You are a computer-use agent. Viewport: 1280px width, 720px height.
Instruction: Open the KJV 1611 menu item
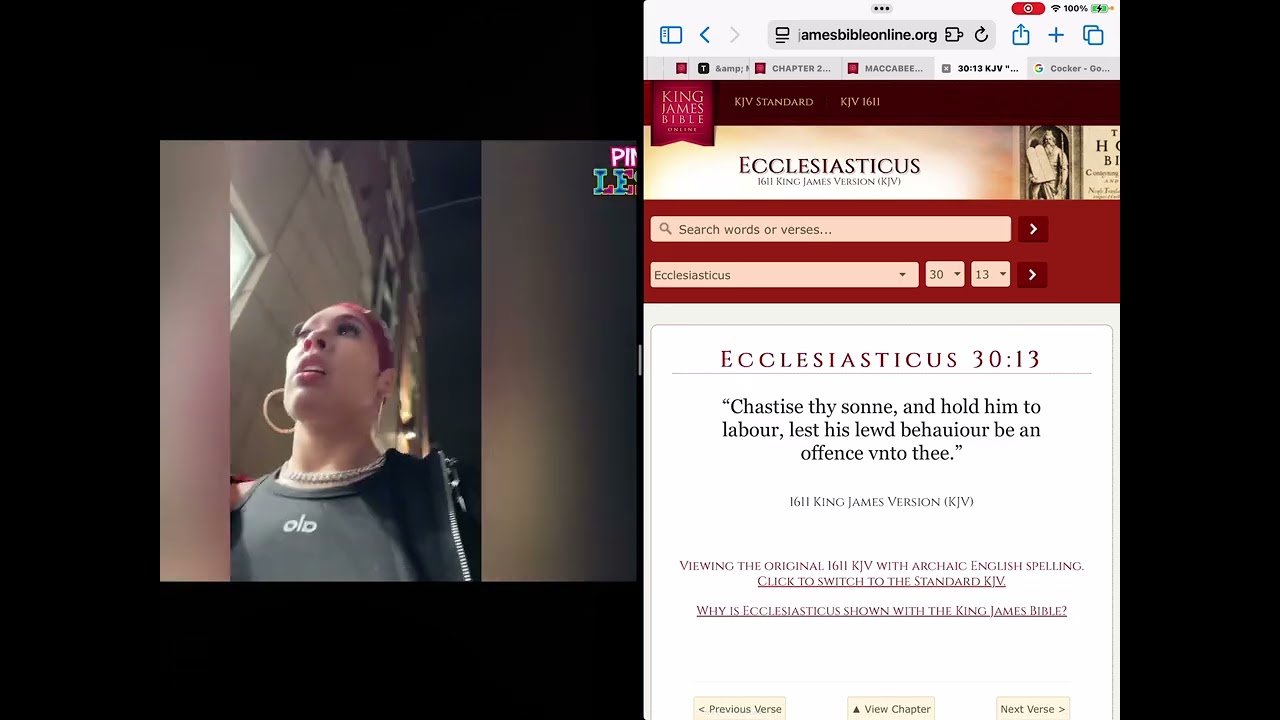tap(860, 102)
